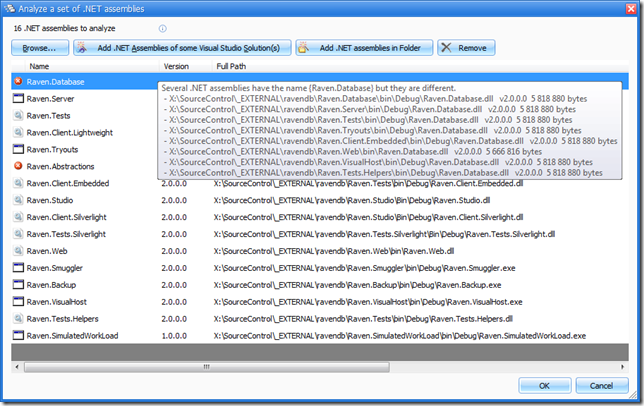This screenshot has height=406, width=644.
Task: Click the horizontal scrollbar thumb
Action: coord(207,367)
